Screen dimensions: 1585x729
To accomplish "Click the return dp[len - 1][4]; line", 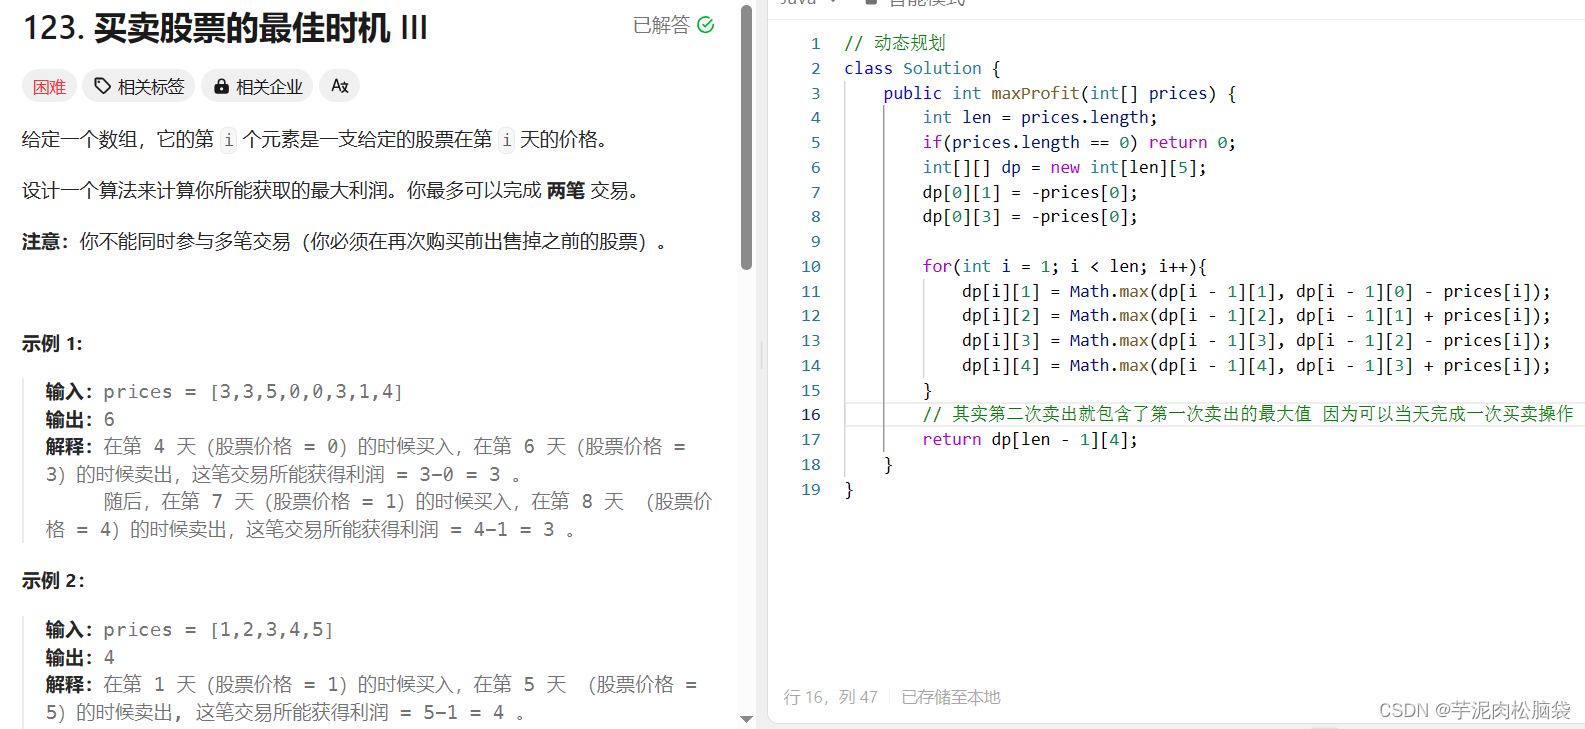I will pos(1030,439).
